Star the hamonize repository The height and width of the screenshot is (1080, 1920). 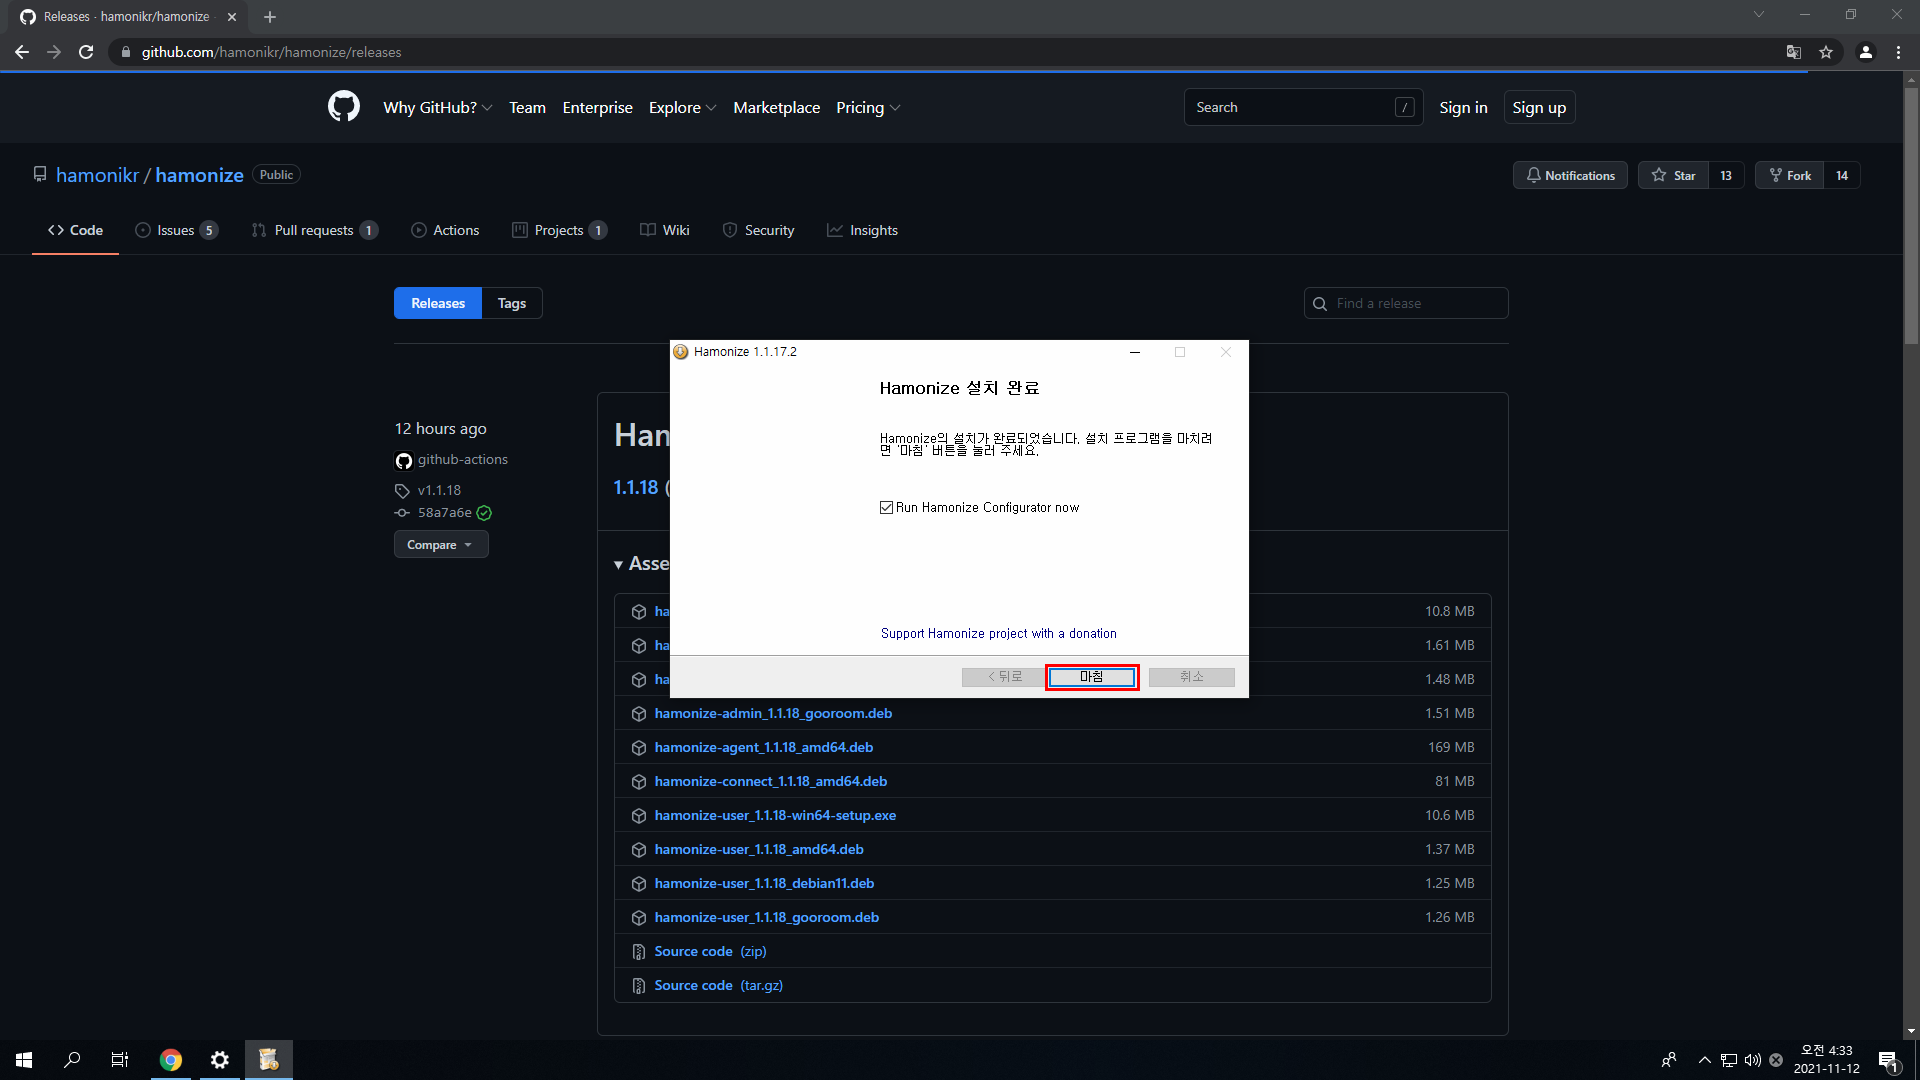(1673, 175)
